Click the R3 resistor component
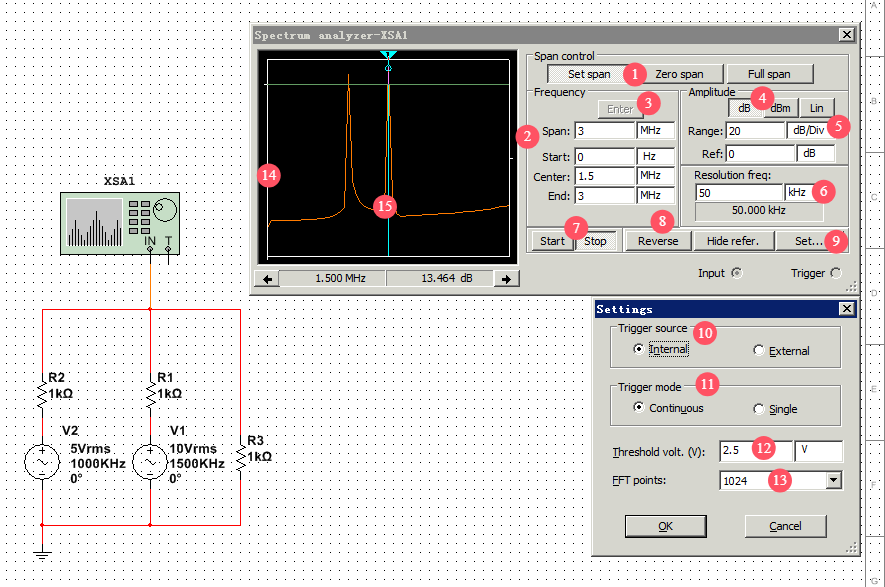 240,457
